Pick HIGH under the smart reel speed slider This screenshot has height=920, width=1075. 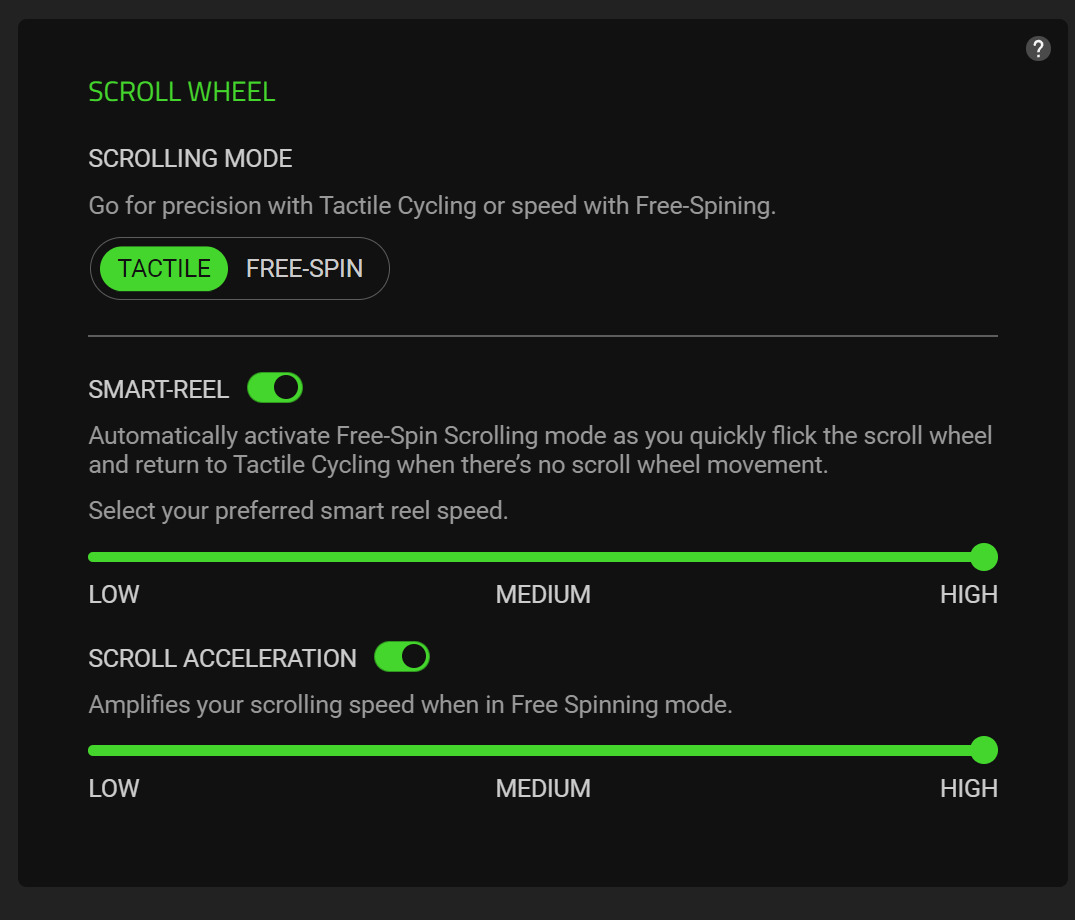(x=968, y=595)
